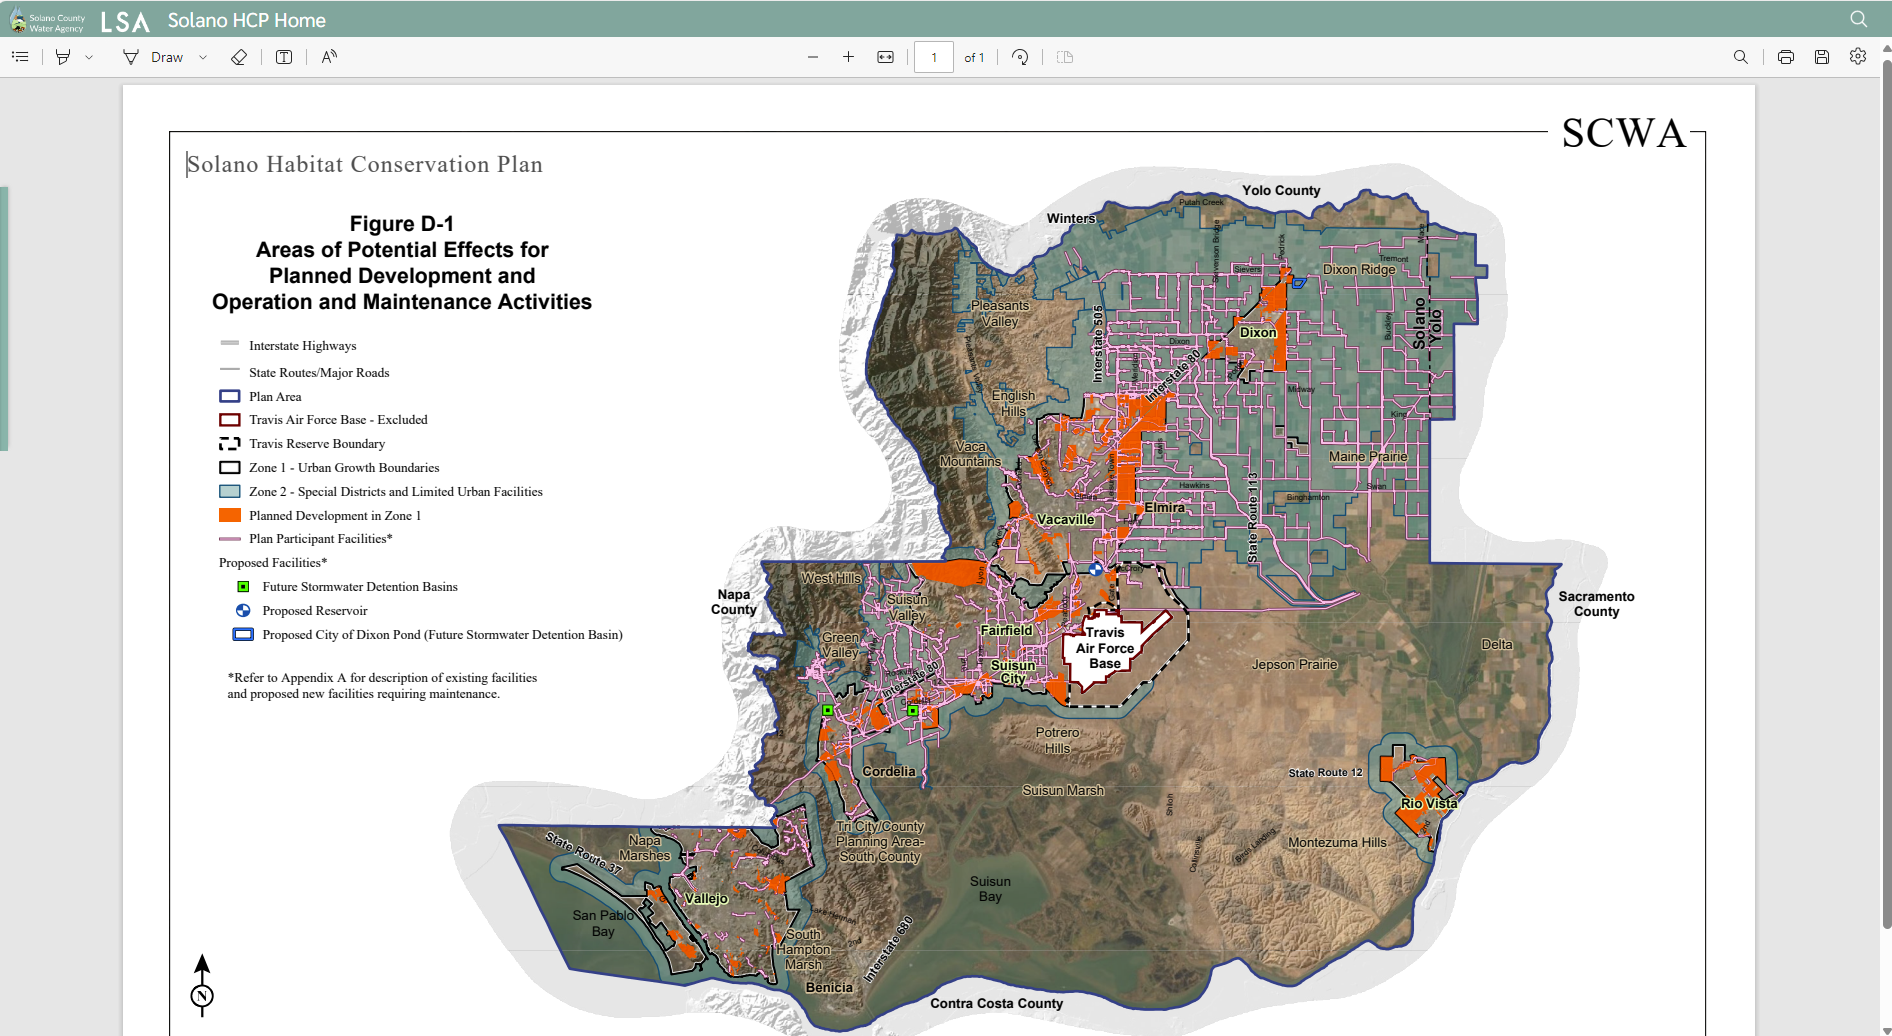Click the Solano County Water Agency logo
Viewport: 1892px width, 1036px height.
point(47,21)
